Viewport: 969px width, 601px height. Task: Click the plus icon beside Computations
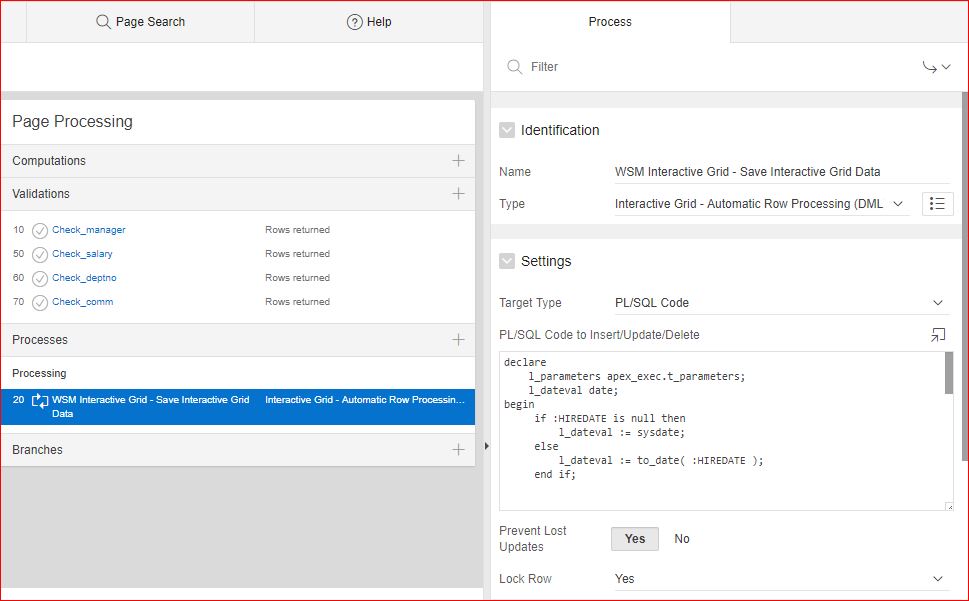(458, 161)
